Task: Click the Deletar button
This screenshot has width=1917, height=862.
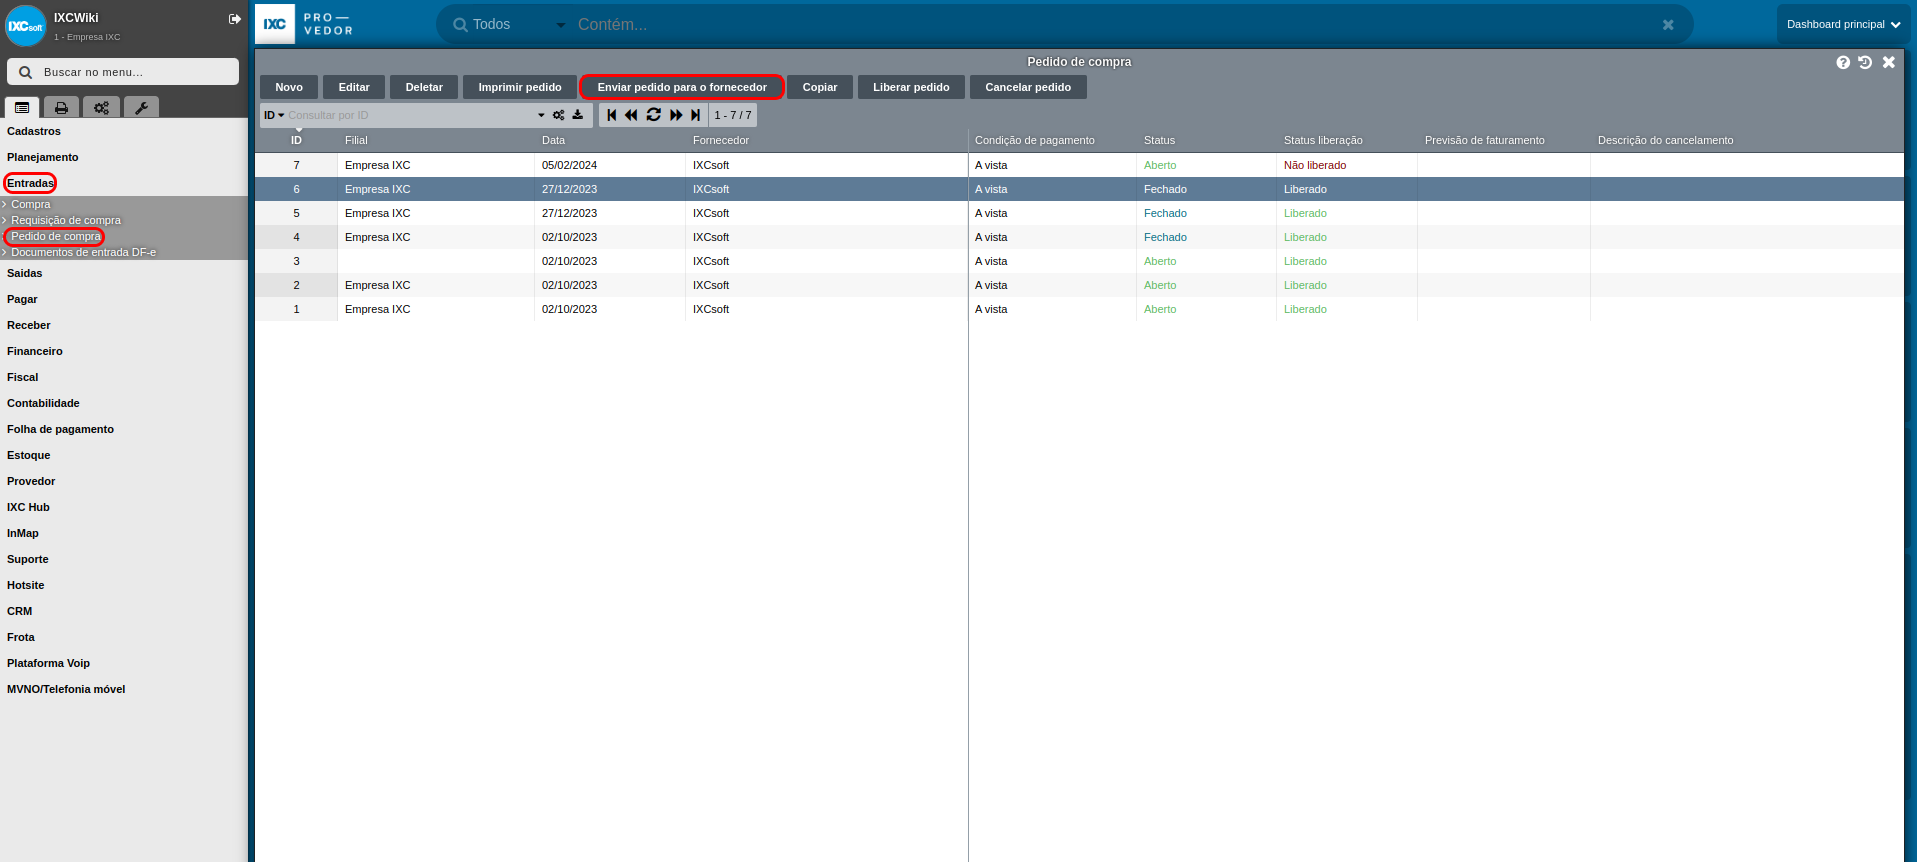Action: coord(424,87)
